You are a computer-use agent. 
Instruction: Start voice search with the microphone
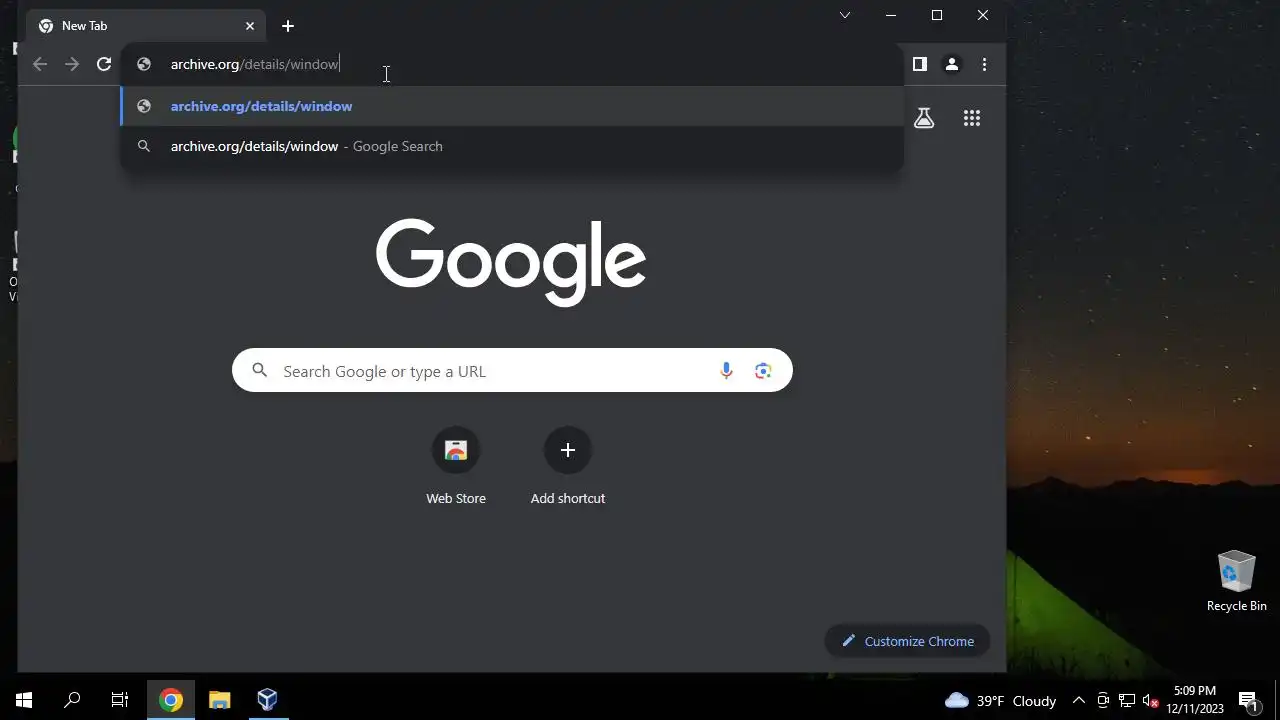click(x=726, y=371)
